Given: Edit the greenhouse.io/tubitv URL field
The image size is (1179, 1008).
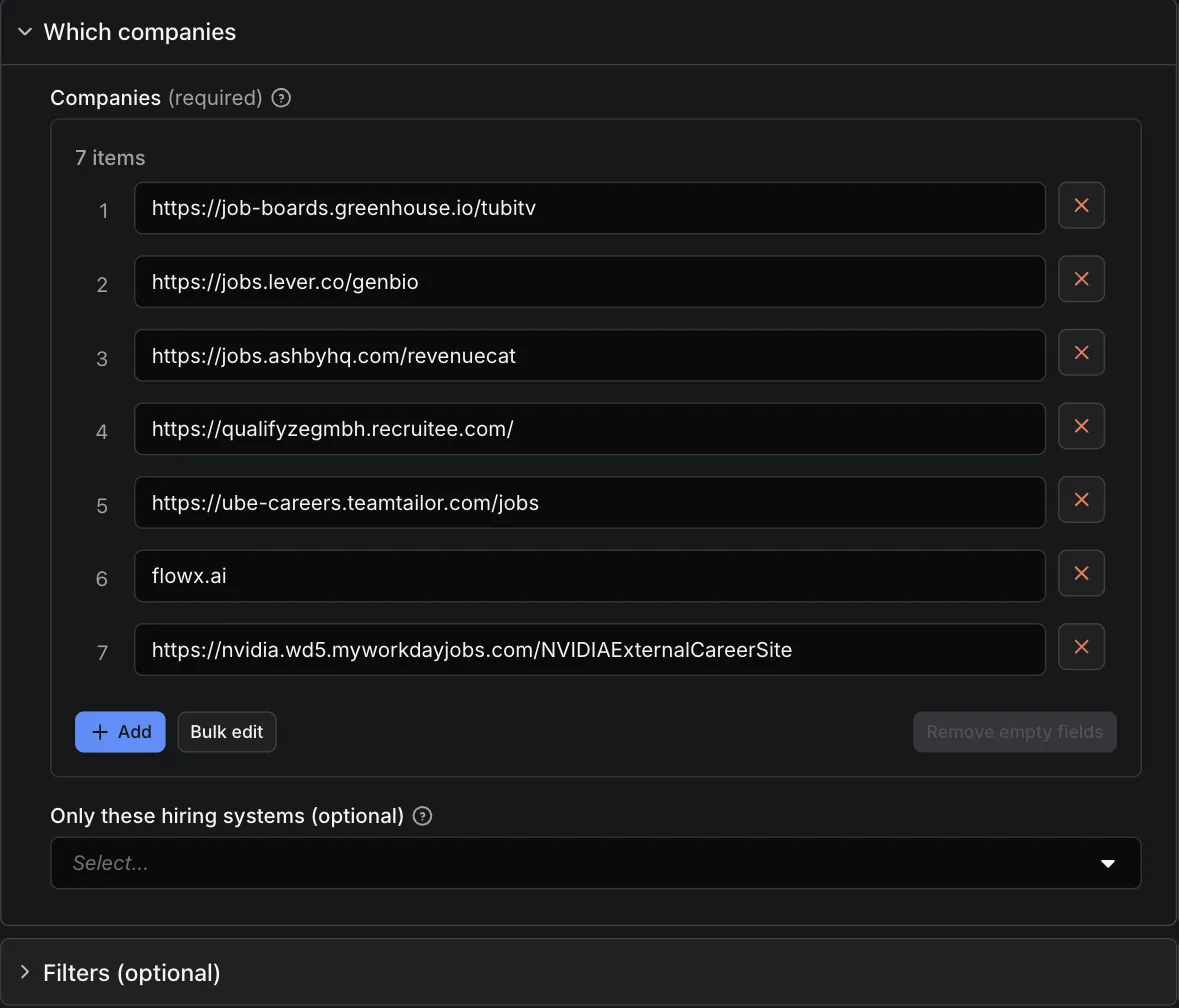Looking at the screenshot, I should point(590,208).
